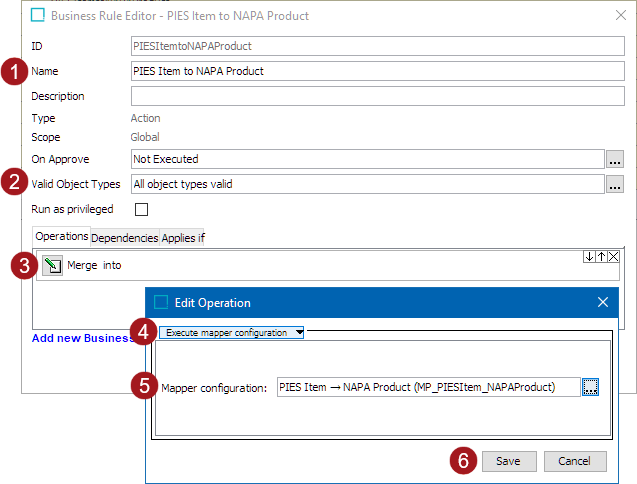Click the Business Rule Editor window icon
The width and height of the screenshot is (637, 484).
(x=38, y=15)
